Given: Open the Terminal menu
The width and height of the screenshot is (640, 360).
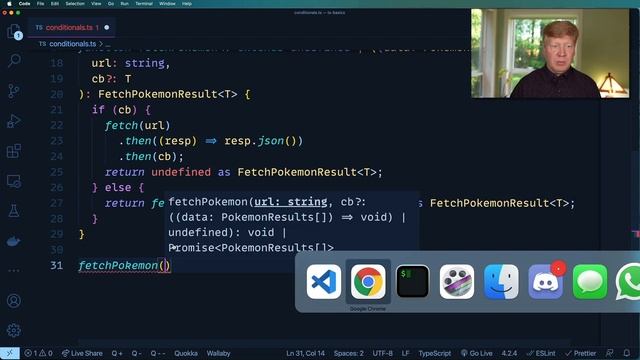Looking at the screenshot, I should tap(144, 4).
